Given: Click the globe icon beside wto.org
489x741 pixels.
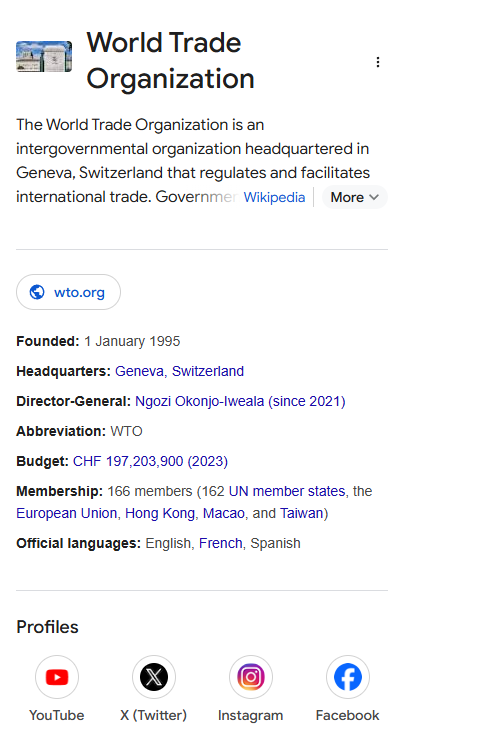Looking at the screenshot, I should (37, 292).
